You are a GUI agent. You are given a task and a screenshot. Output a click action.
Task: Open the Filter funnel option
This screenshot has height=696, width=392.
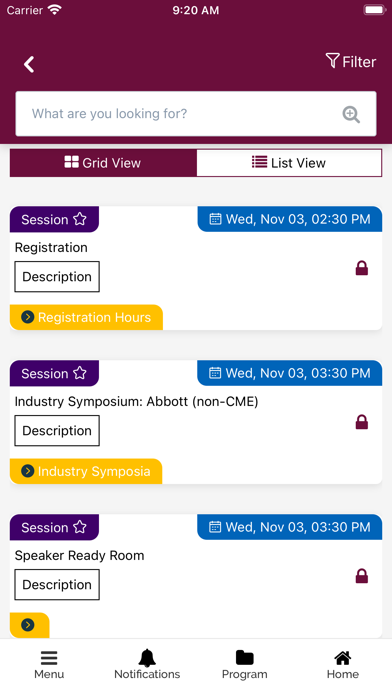click(x=351, y=61)
